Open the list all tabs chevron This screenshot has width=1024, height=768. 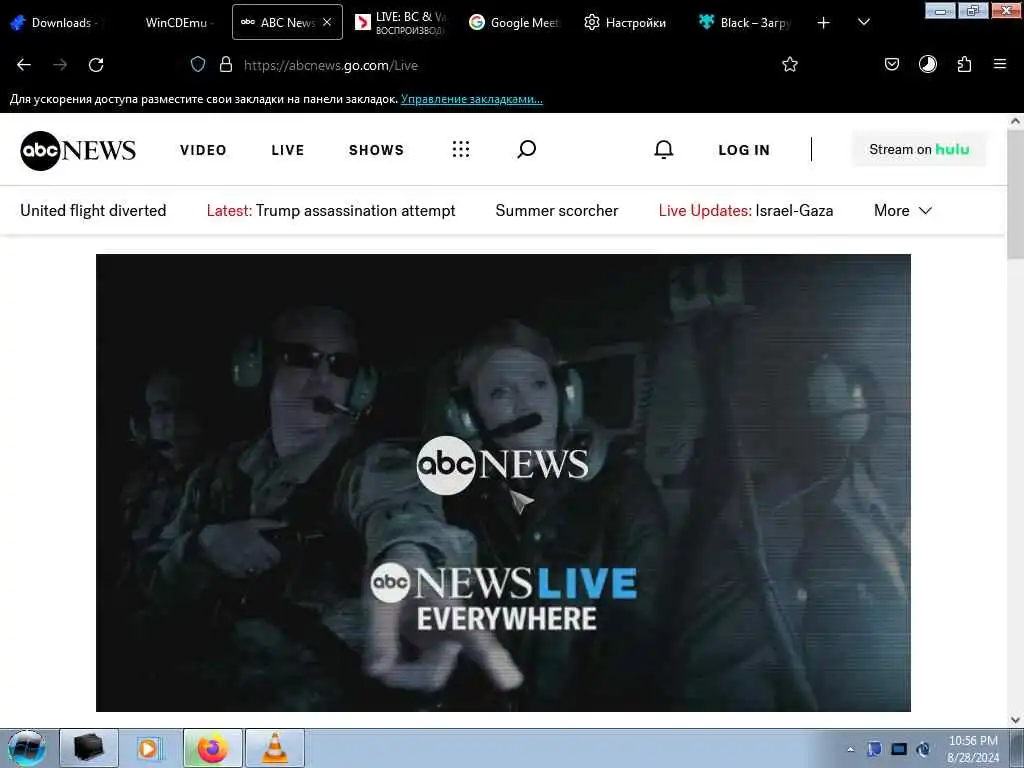(x=863, y=23)
